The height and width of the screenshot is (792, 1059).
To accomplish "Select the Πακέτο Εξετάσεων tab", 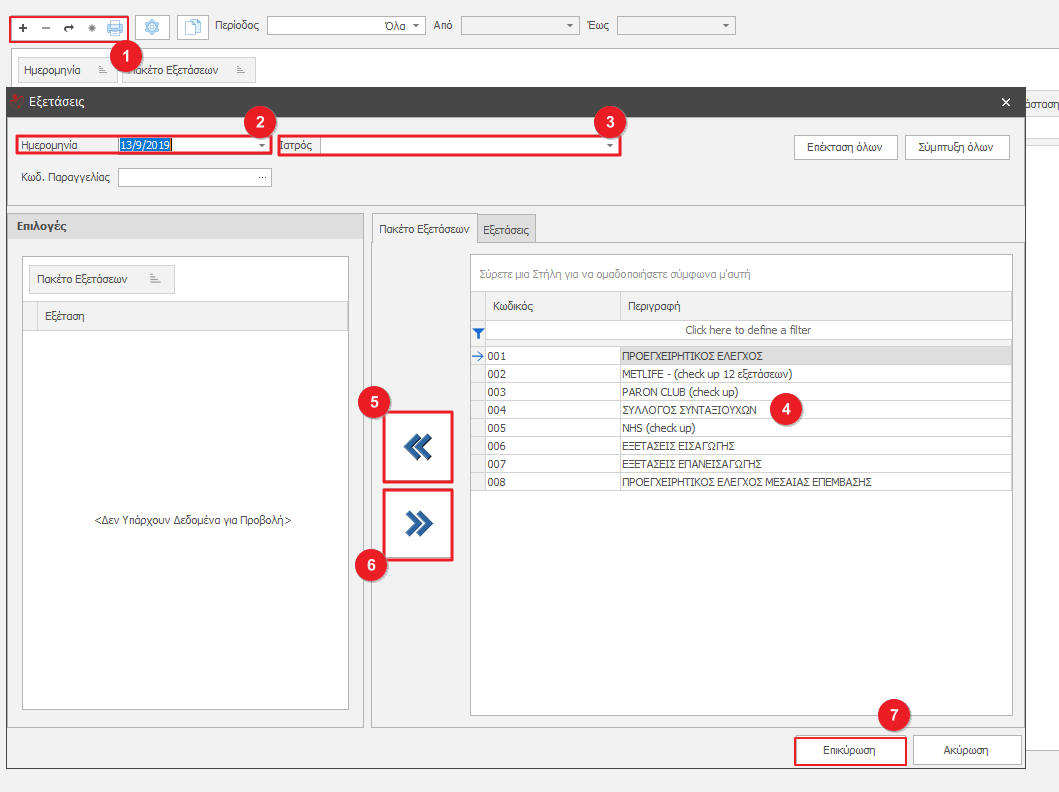I will point(424,229).
